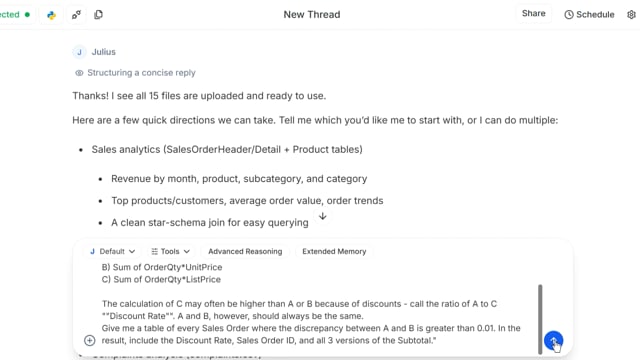
Task: Click the eye icon near Structuring reply
Action: tap(79, 73)
